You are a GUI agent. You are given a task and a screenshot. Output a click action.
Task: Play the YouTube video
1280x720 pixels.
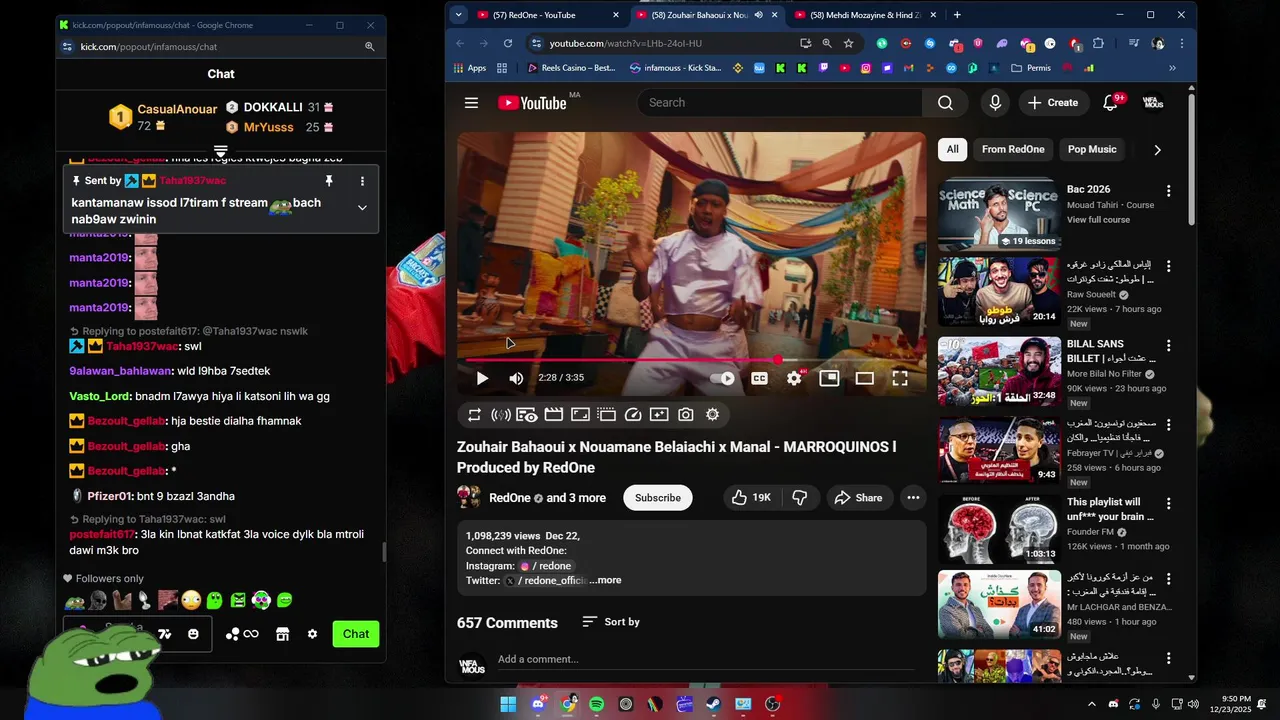pos(482,378)
